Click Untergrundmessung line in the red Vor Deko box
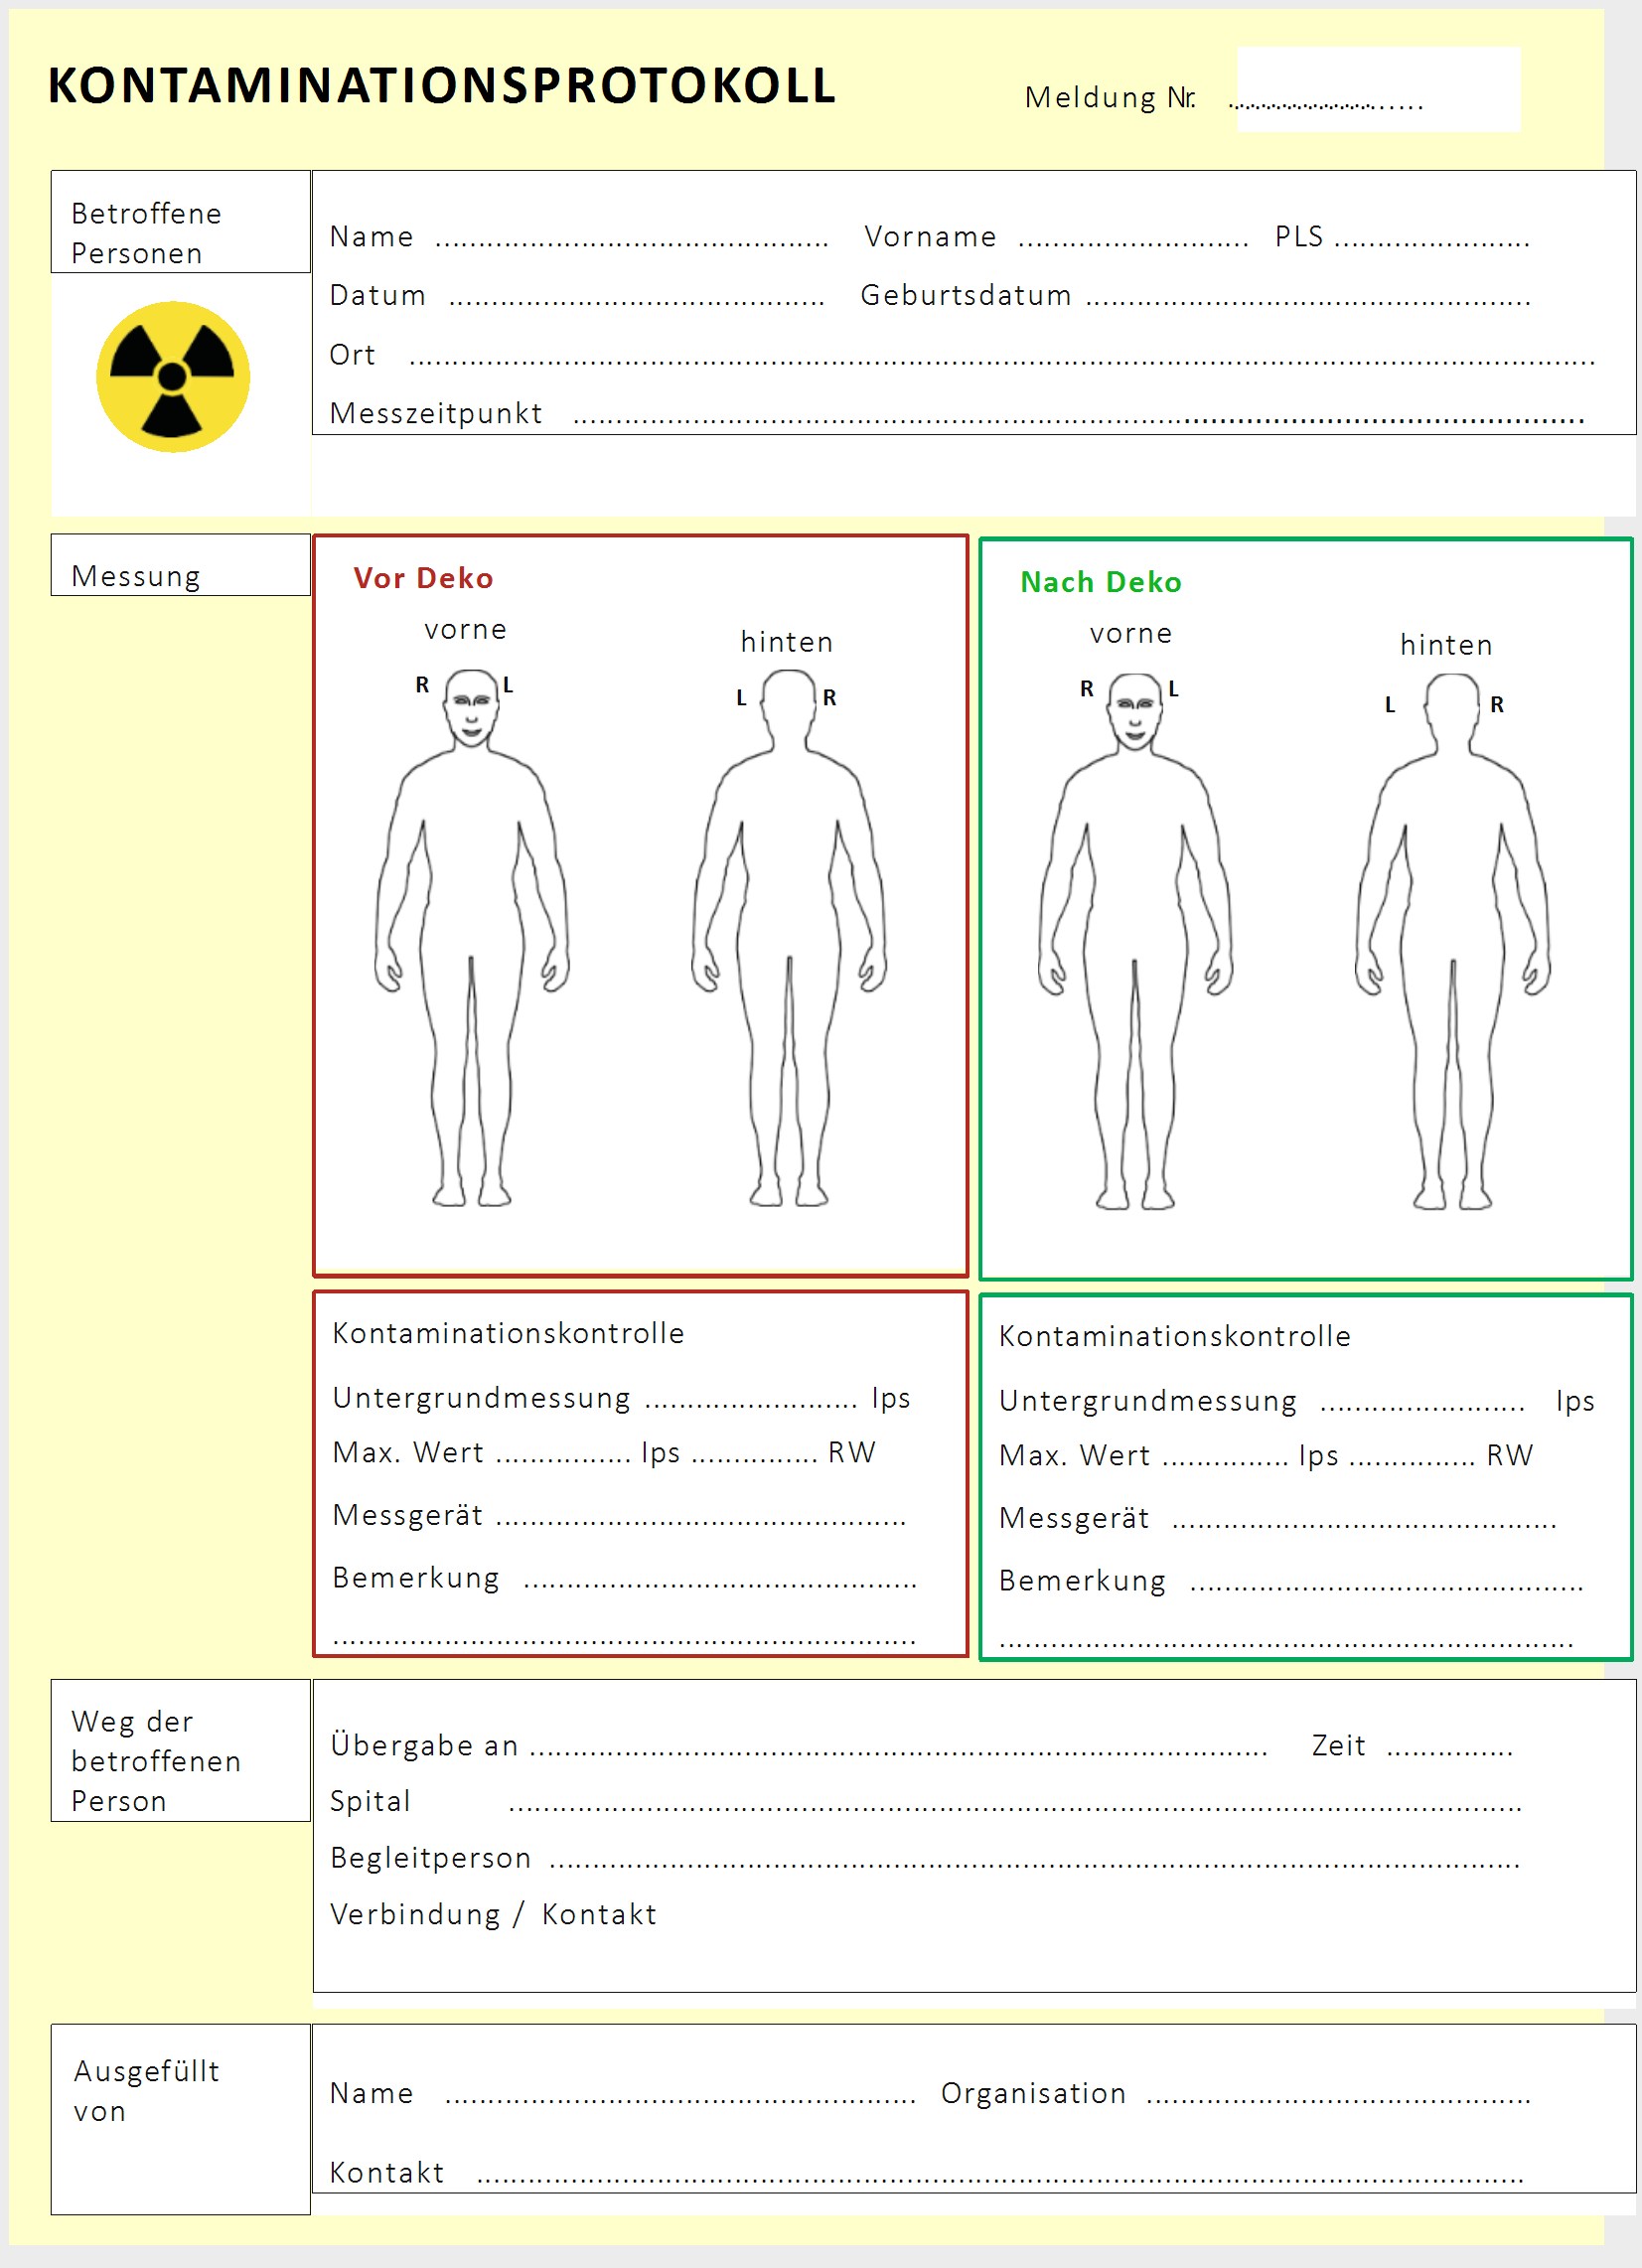Screen dimensions: 1642x2268 [750, 1401]
